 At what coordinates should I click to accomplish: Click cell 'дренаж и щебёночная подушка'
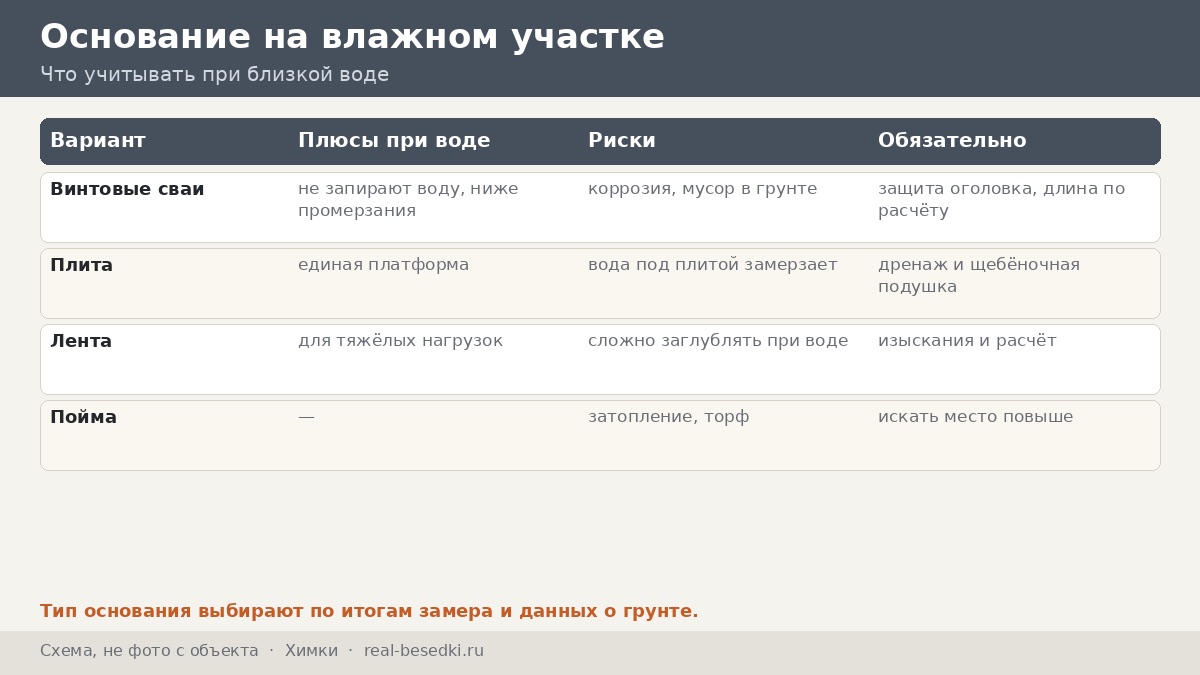coord(979,275)
